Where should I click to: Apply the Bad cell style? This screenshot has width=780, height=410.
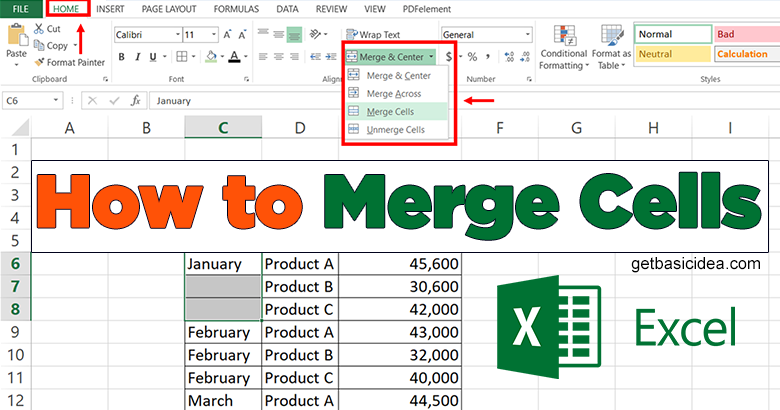[747, 34]
